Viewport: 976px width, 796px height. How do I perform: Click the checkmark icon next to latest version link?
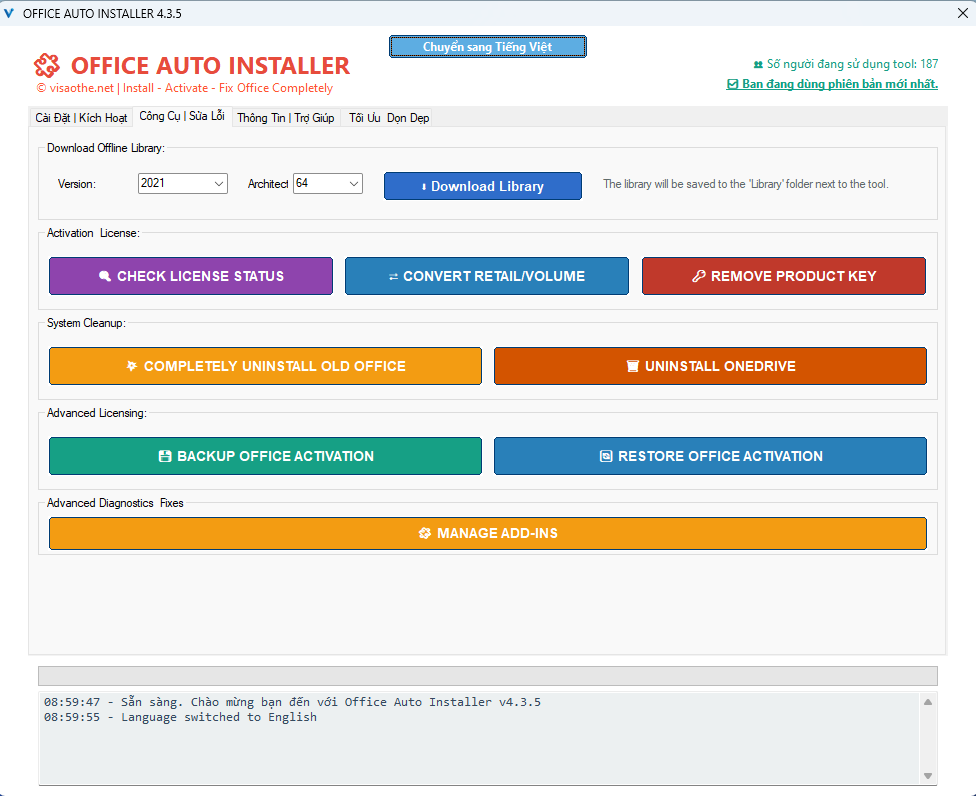(733, 84)
